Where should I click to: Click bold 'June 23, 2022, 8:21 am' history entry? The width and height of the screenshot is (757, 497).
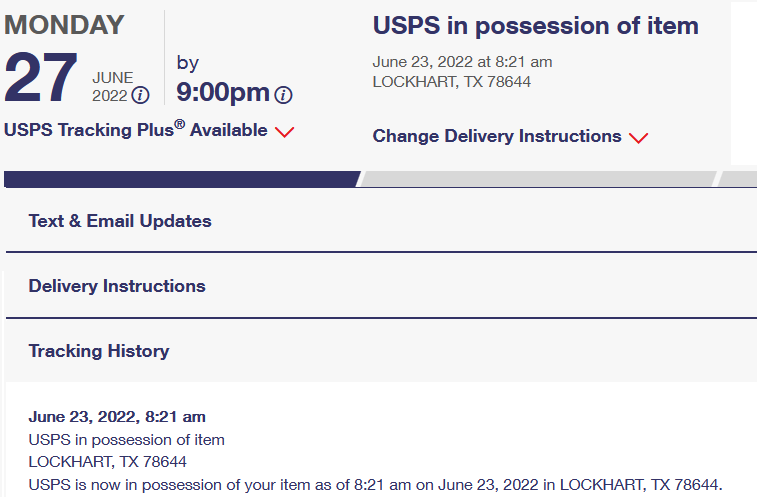117,417
